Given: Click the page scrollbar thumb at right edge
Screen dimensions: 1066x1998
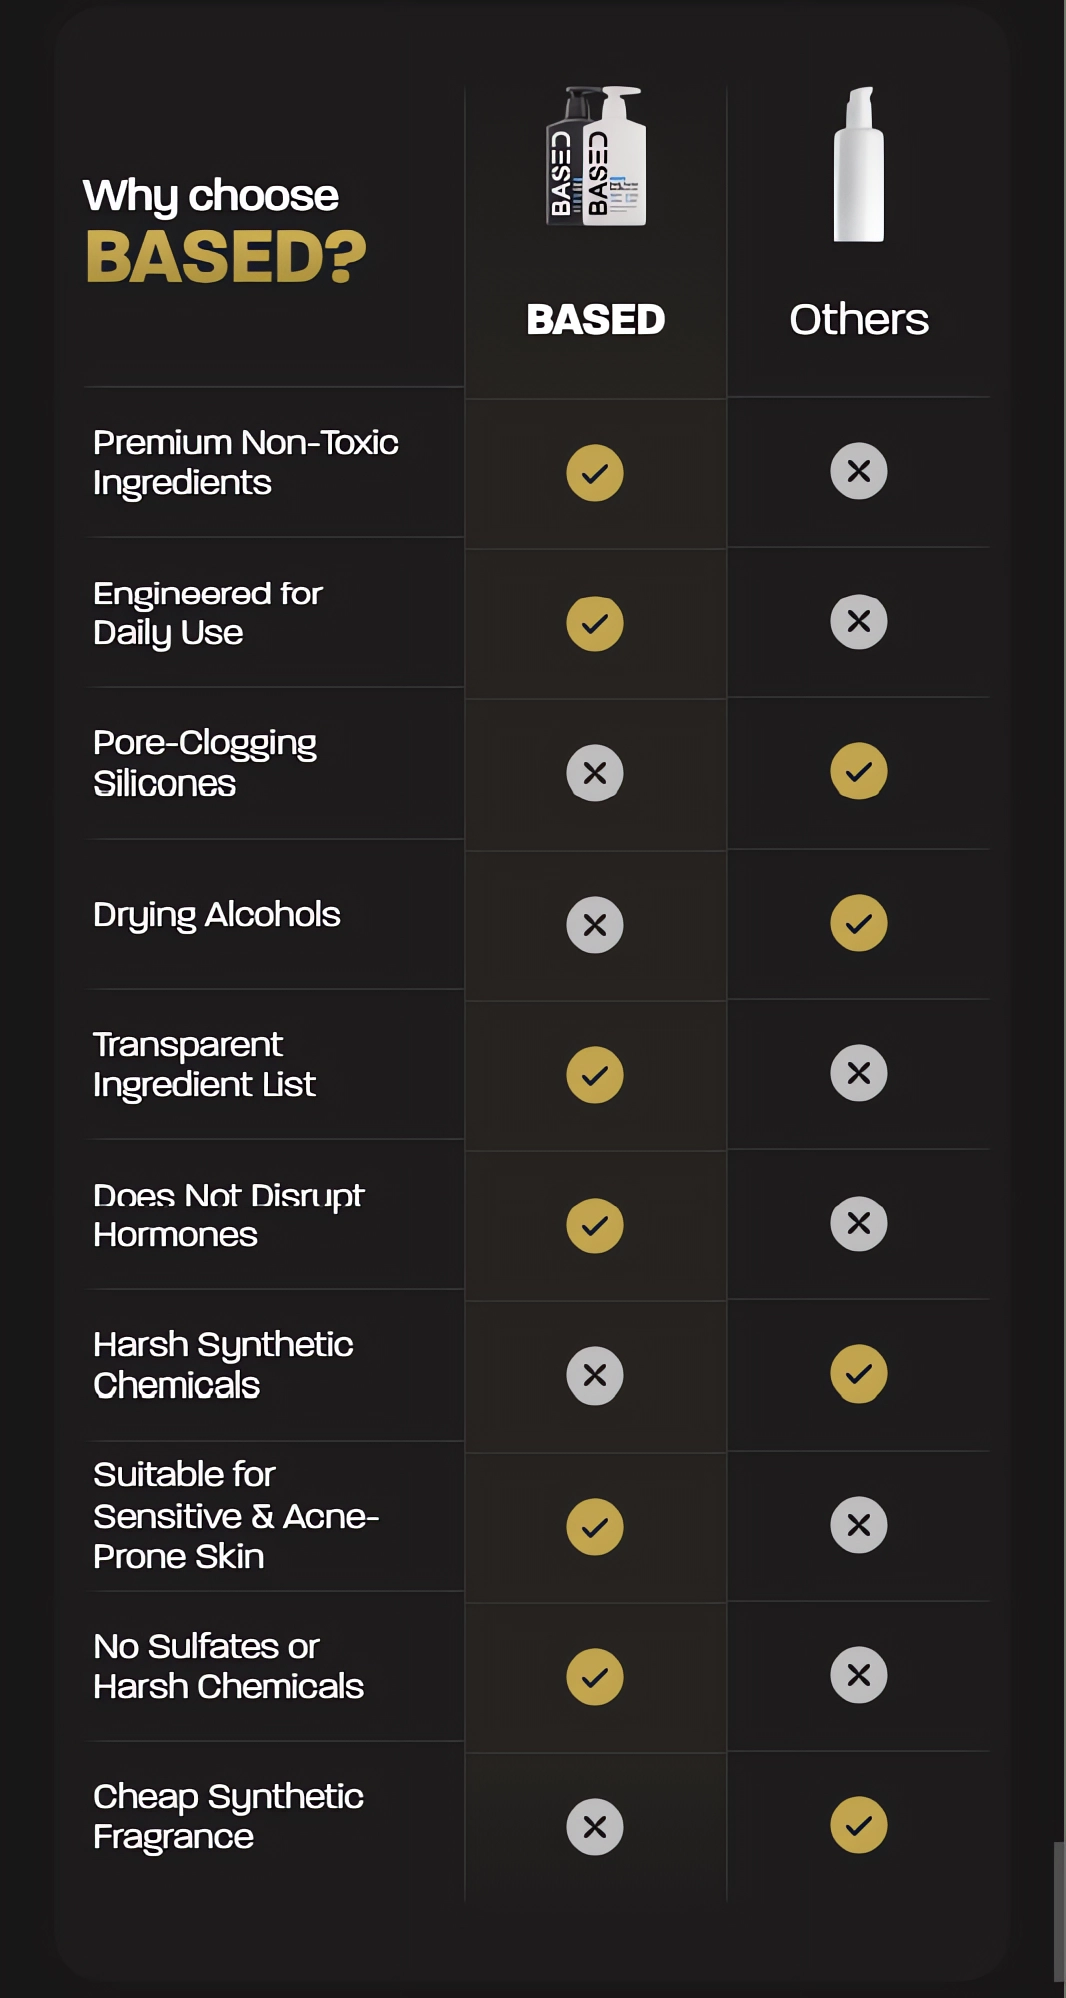Looking at the screenshot, I should tap(1059, 1911).
